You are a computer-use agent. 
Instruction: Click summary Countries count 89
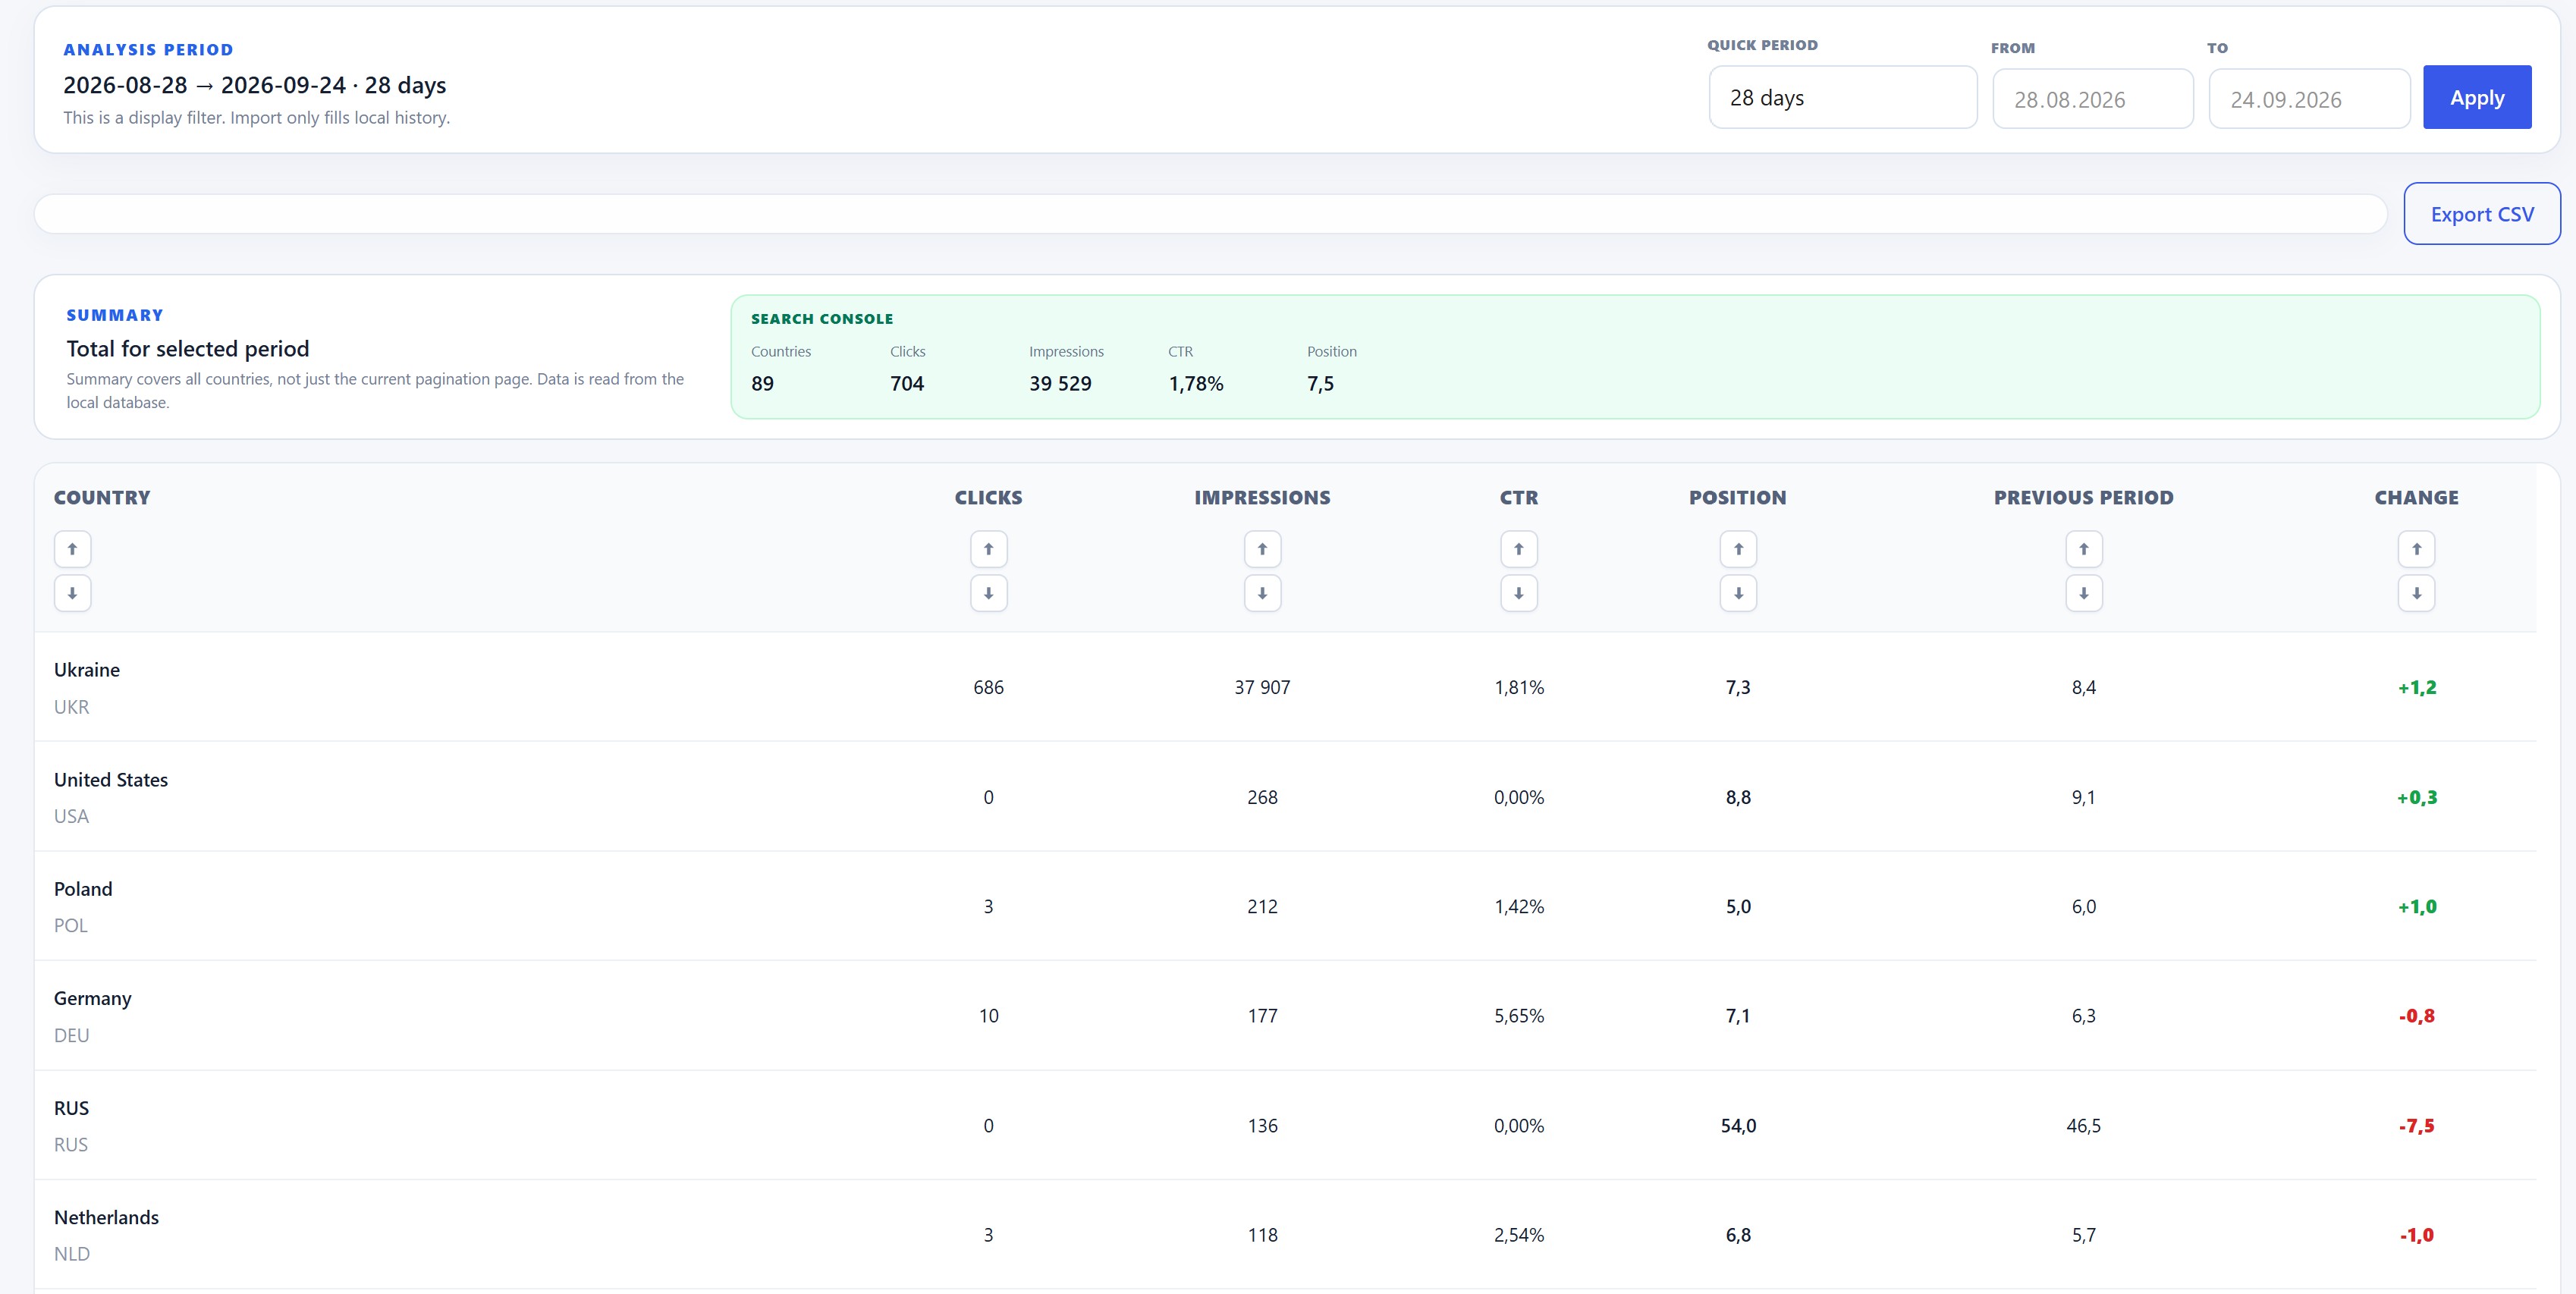point(762,384)
